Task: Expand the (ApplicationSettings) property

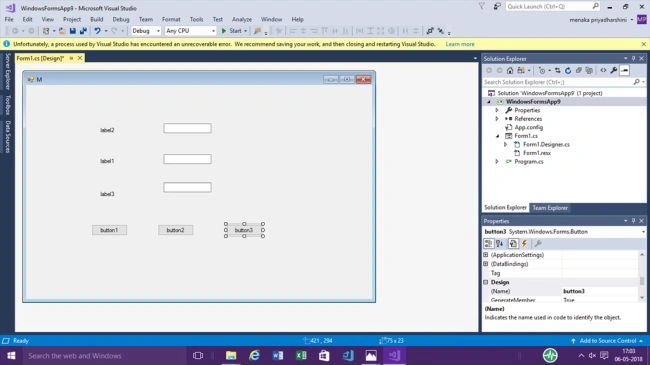Action: pos(486,255)
